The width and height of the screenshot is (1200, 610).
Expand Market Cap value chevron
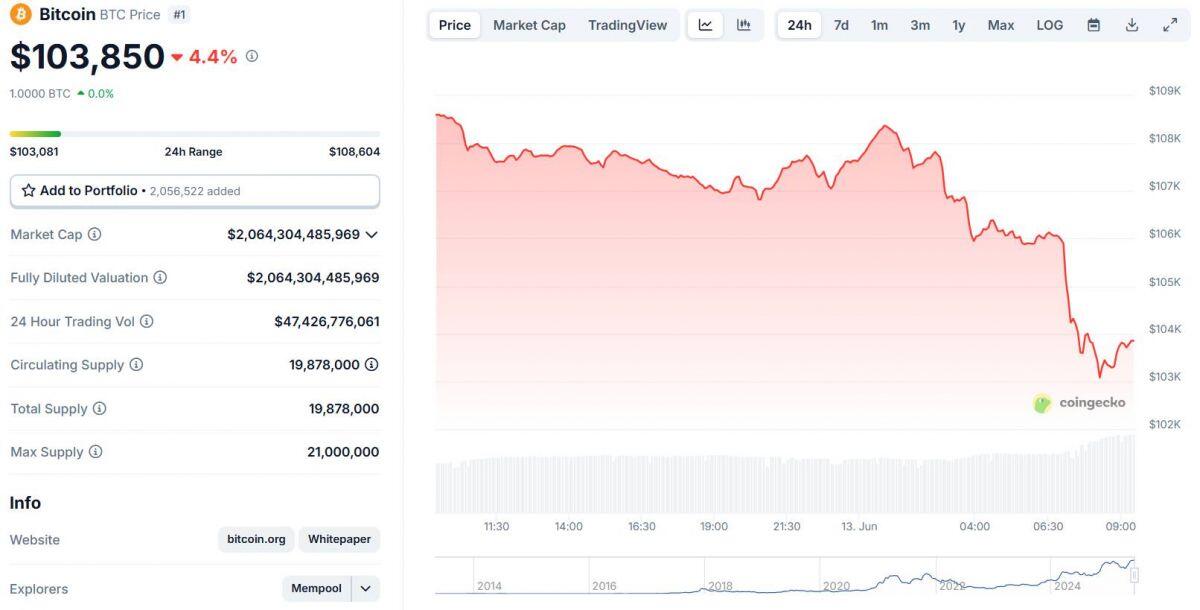372,234
